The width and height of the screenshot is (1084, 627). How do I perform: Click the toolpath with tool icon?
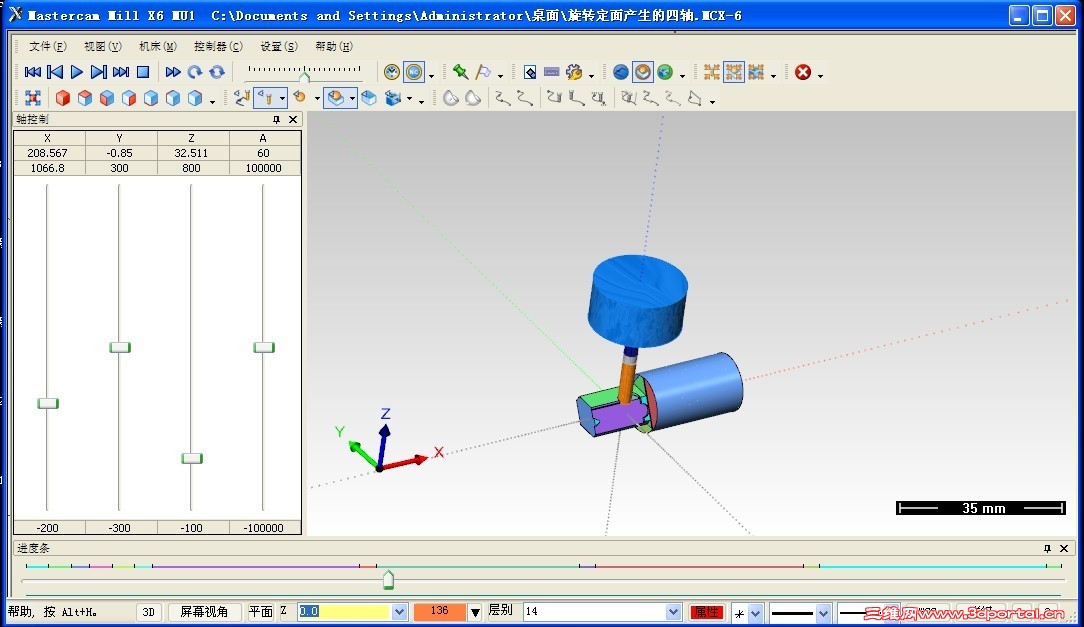click(241, 98)
